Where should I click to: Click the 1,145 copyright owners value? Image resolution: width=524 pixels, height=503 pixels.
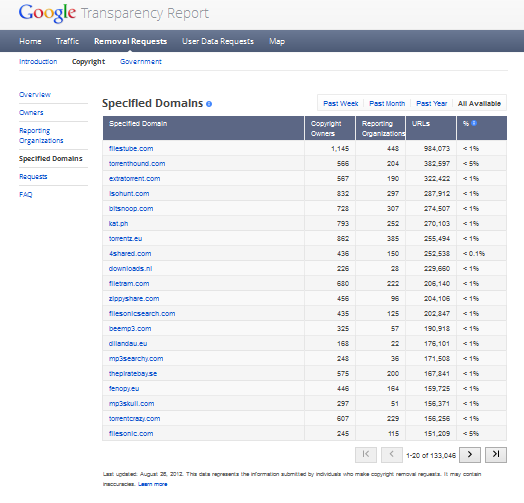[340, 148]
